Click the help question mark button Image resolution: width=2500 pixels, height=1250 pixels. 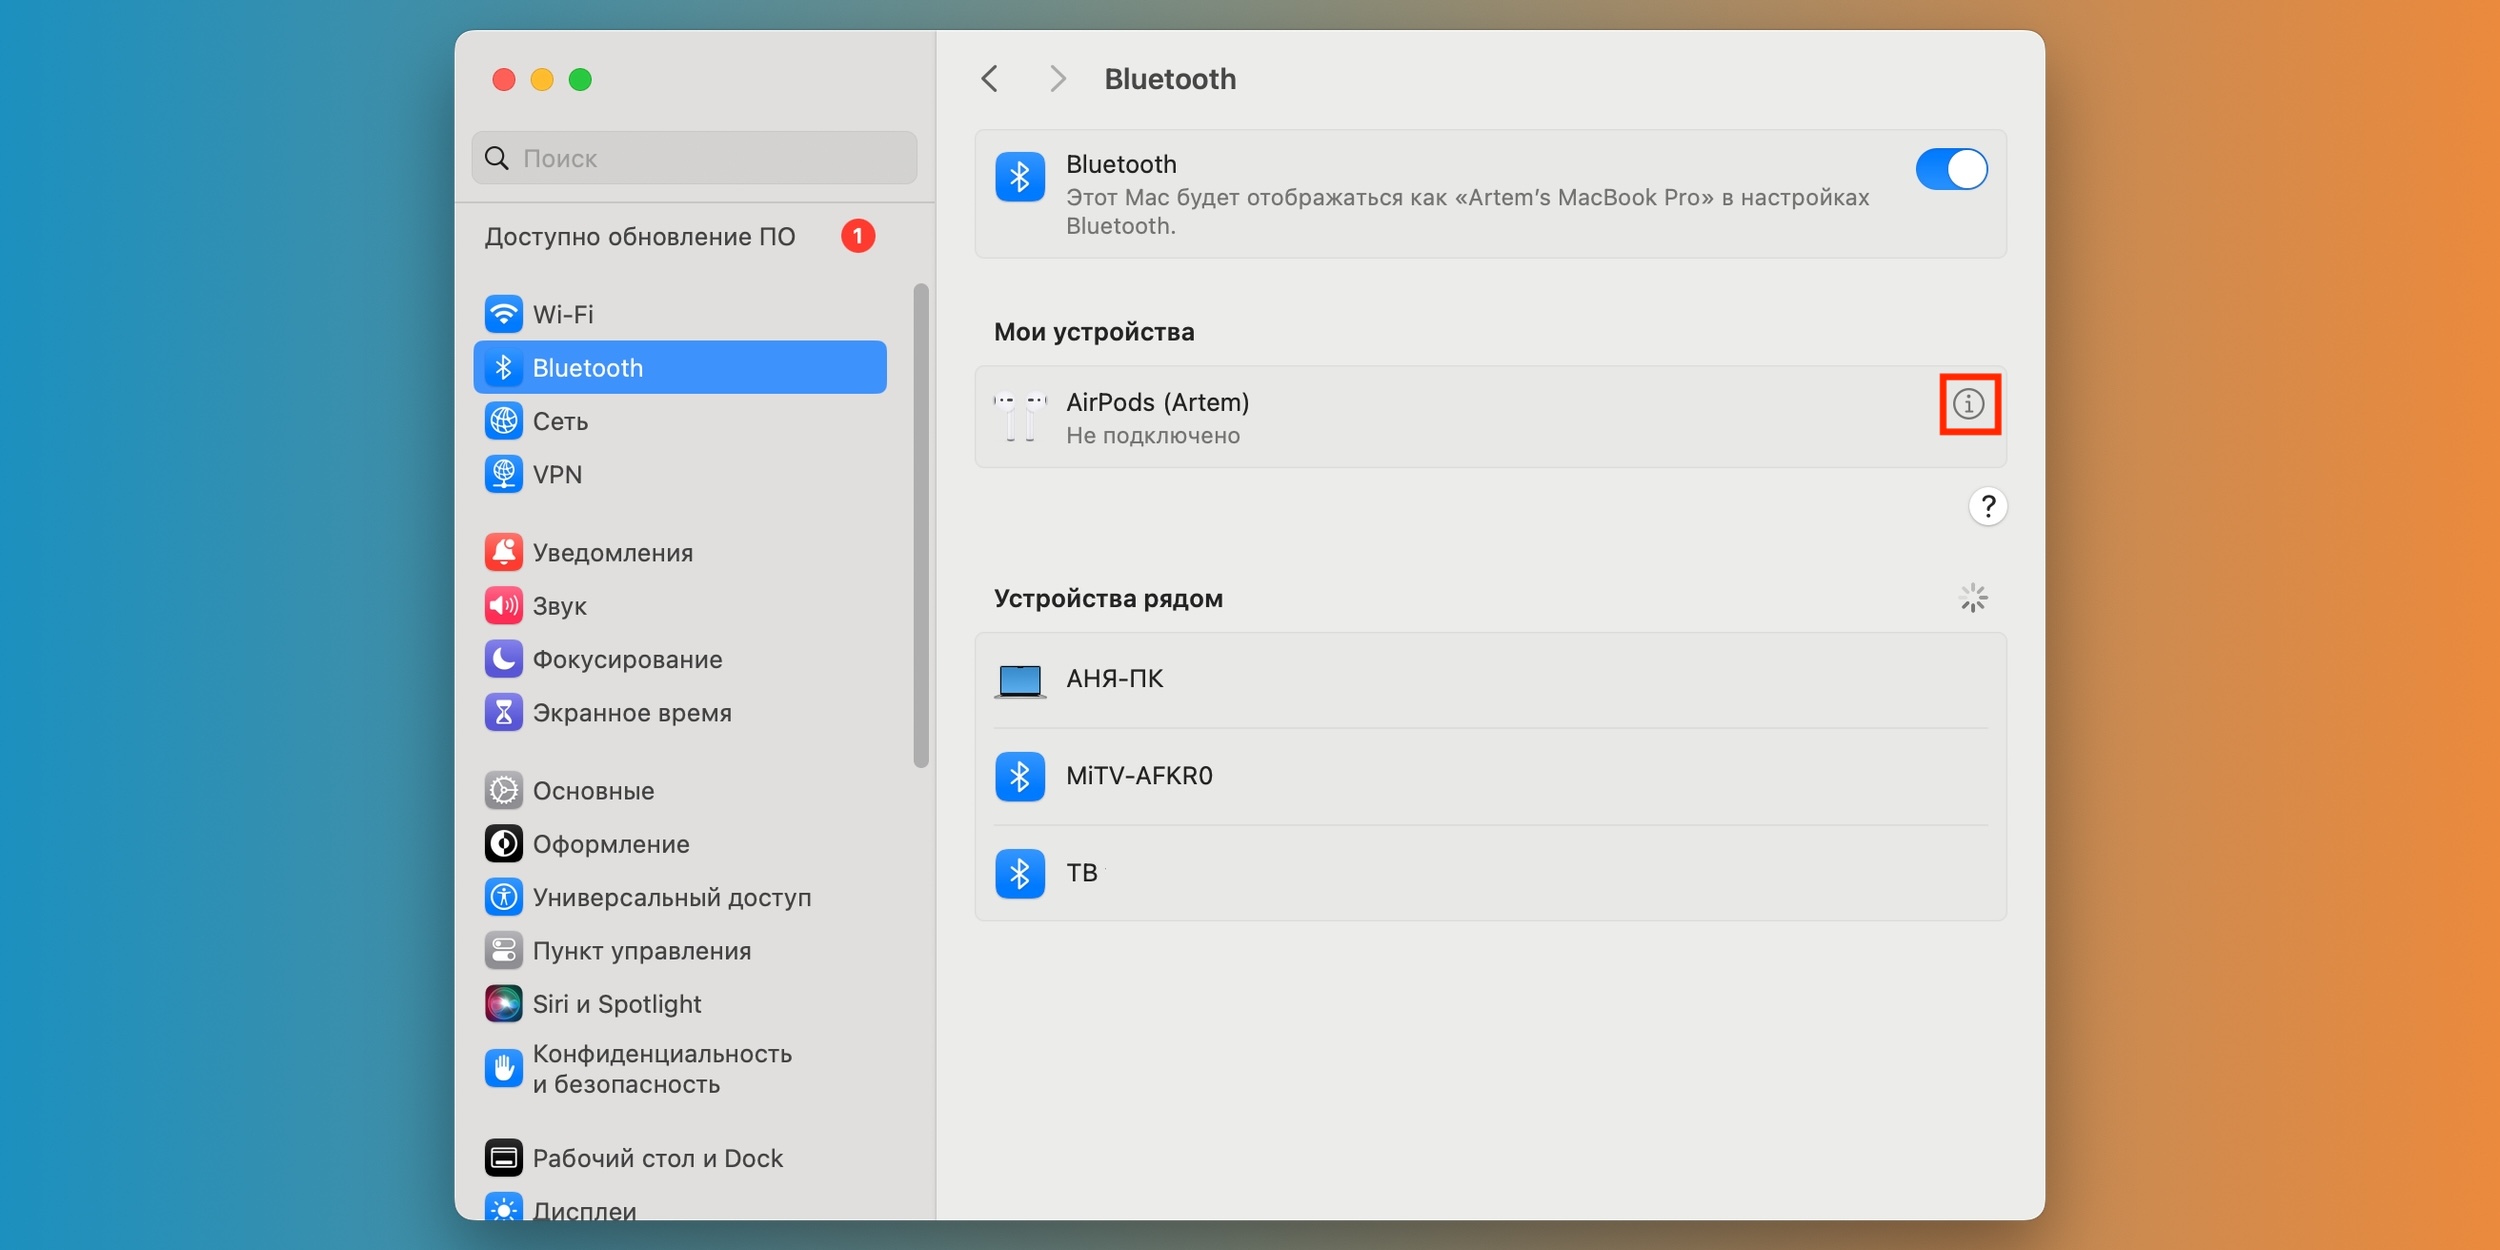[1987, 505]
